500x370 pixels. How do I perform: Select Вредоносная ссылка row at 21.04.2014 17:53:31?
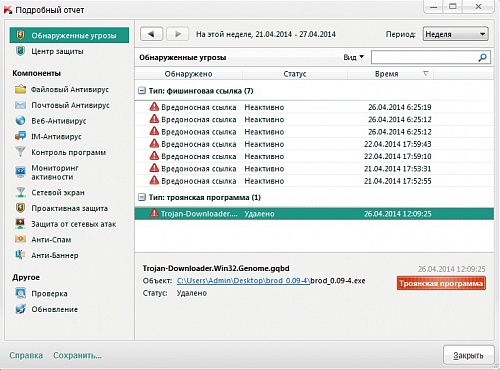click(x=314, y=168)
